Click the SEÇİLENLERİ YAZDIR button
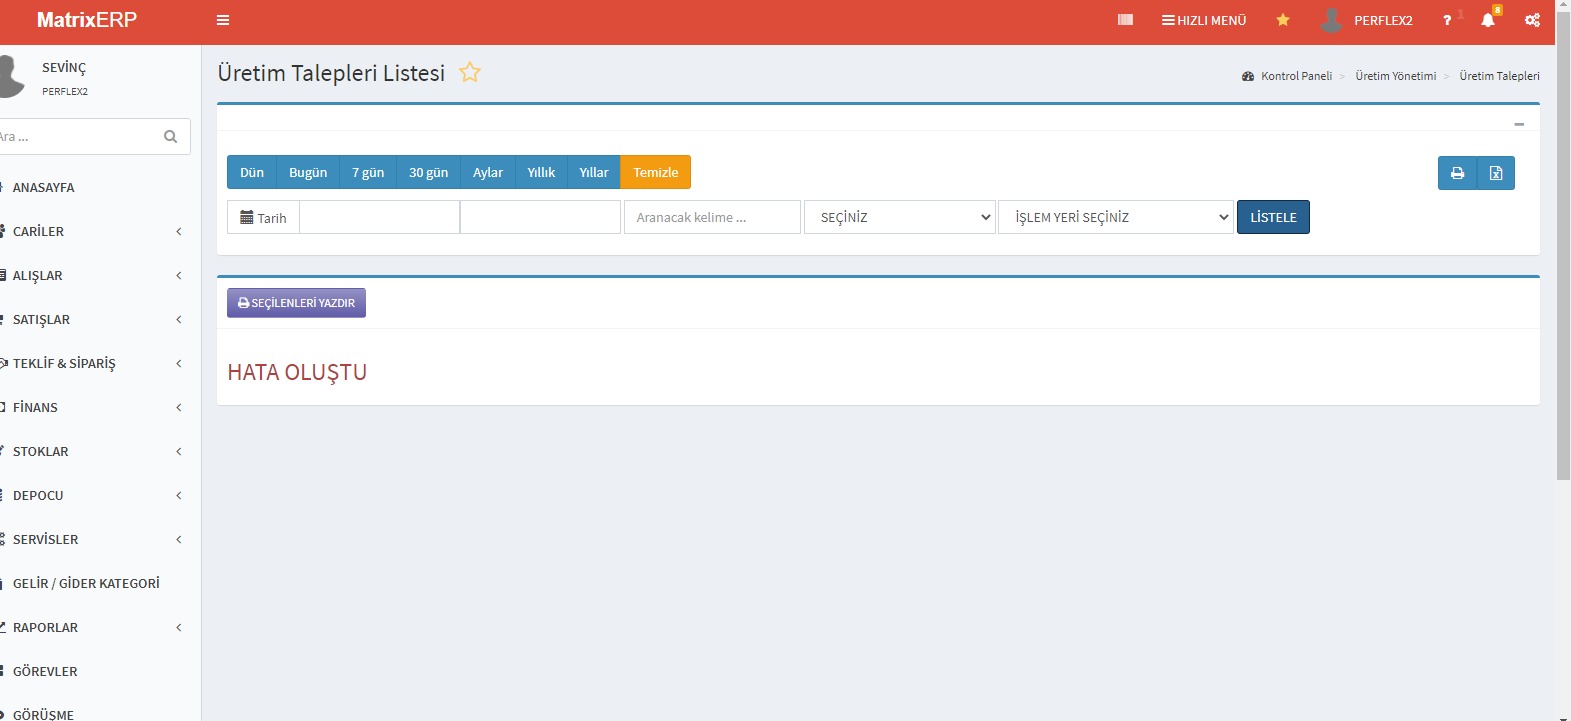The width and height of the screenshot is (1571, 721). (x=296, y=303)
